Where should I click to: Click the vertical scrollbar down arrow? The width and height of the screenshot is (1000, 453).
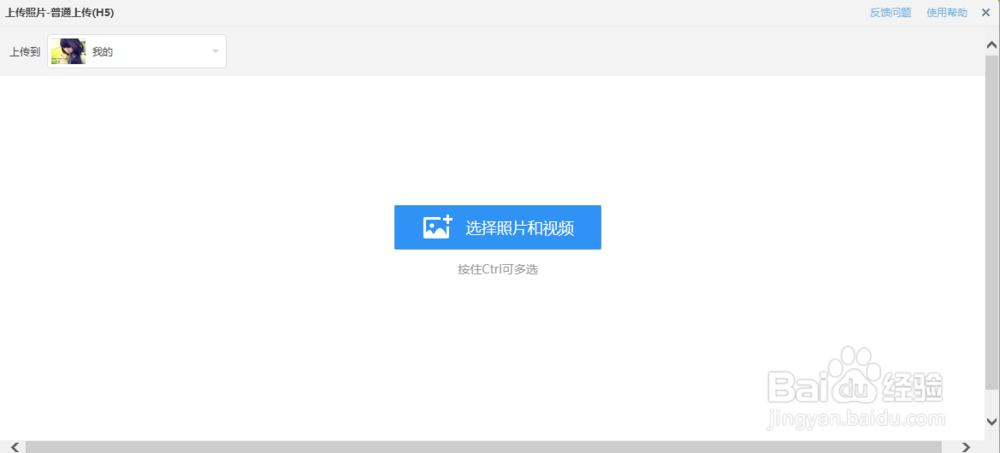coord(992,421)
